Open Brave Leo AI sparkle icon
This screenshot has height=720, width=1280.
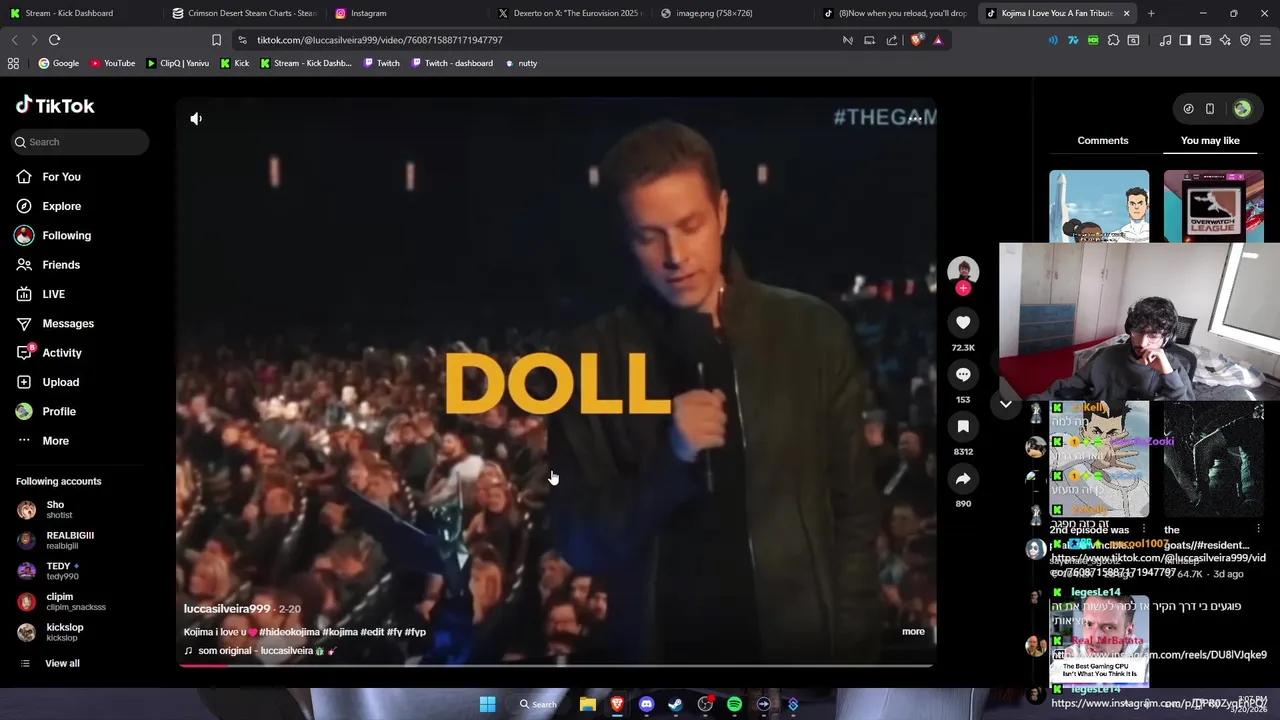tap(1225, 40)
